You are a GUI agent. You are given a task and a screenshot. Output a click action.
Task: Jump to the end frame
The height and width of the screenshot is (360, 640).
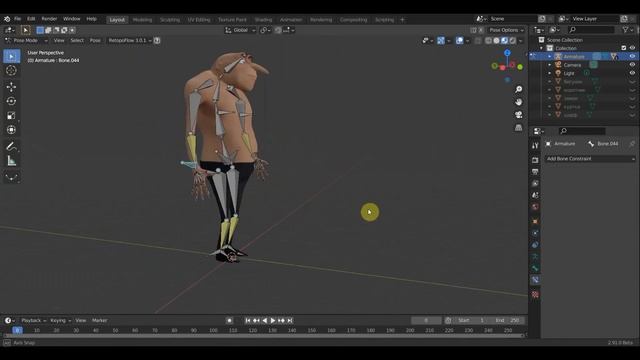(x=290, y=320)
